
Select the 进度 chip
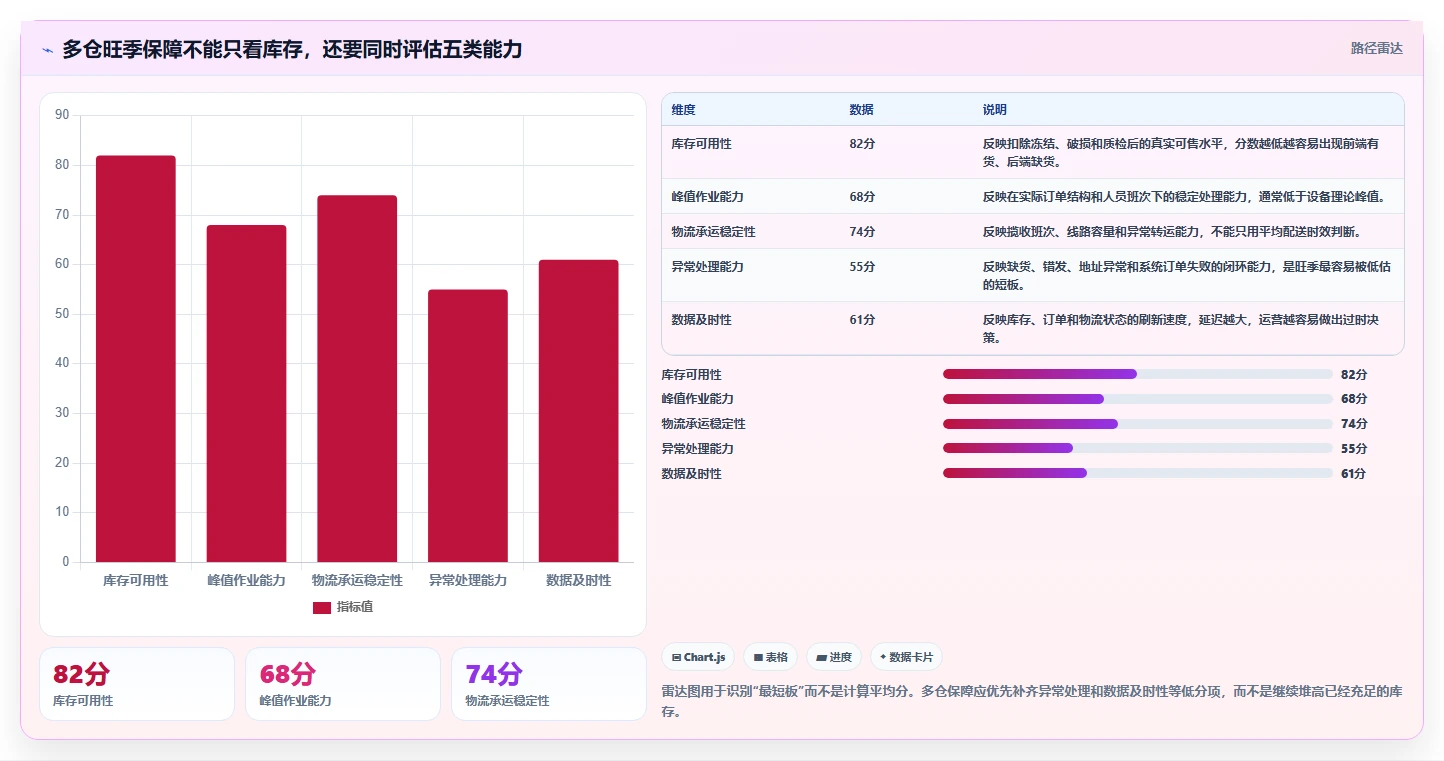pos(834,657)
